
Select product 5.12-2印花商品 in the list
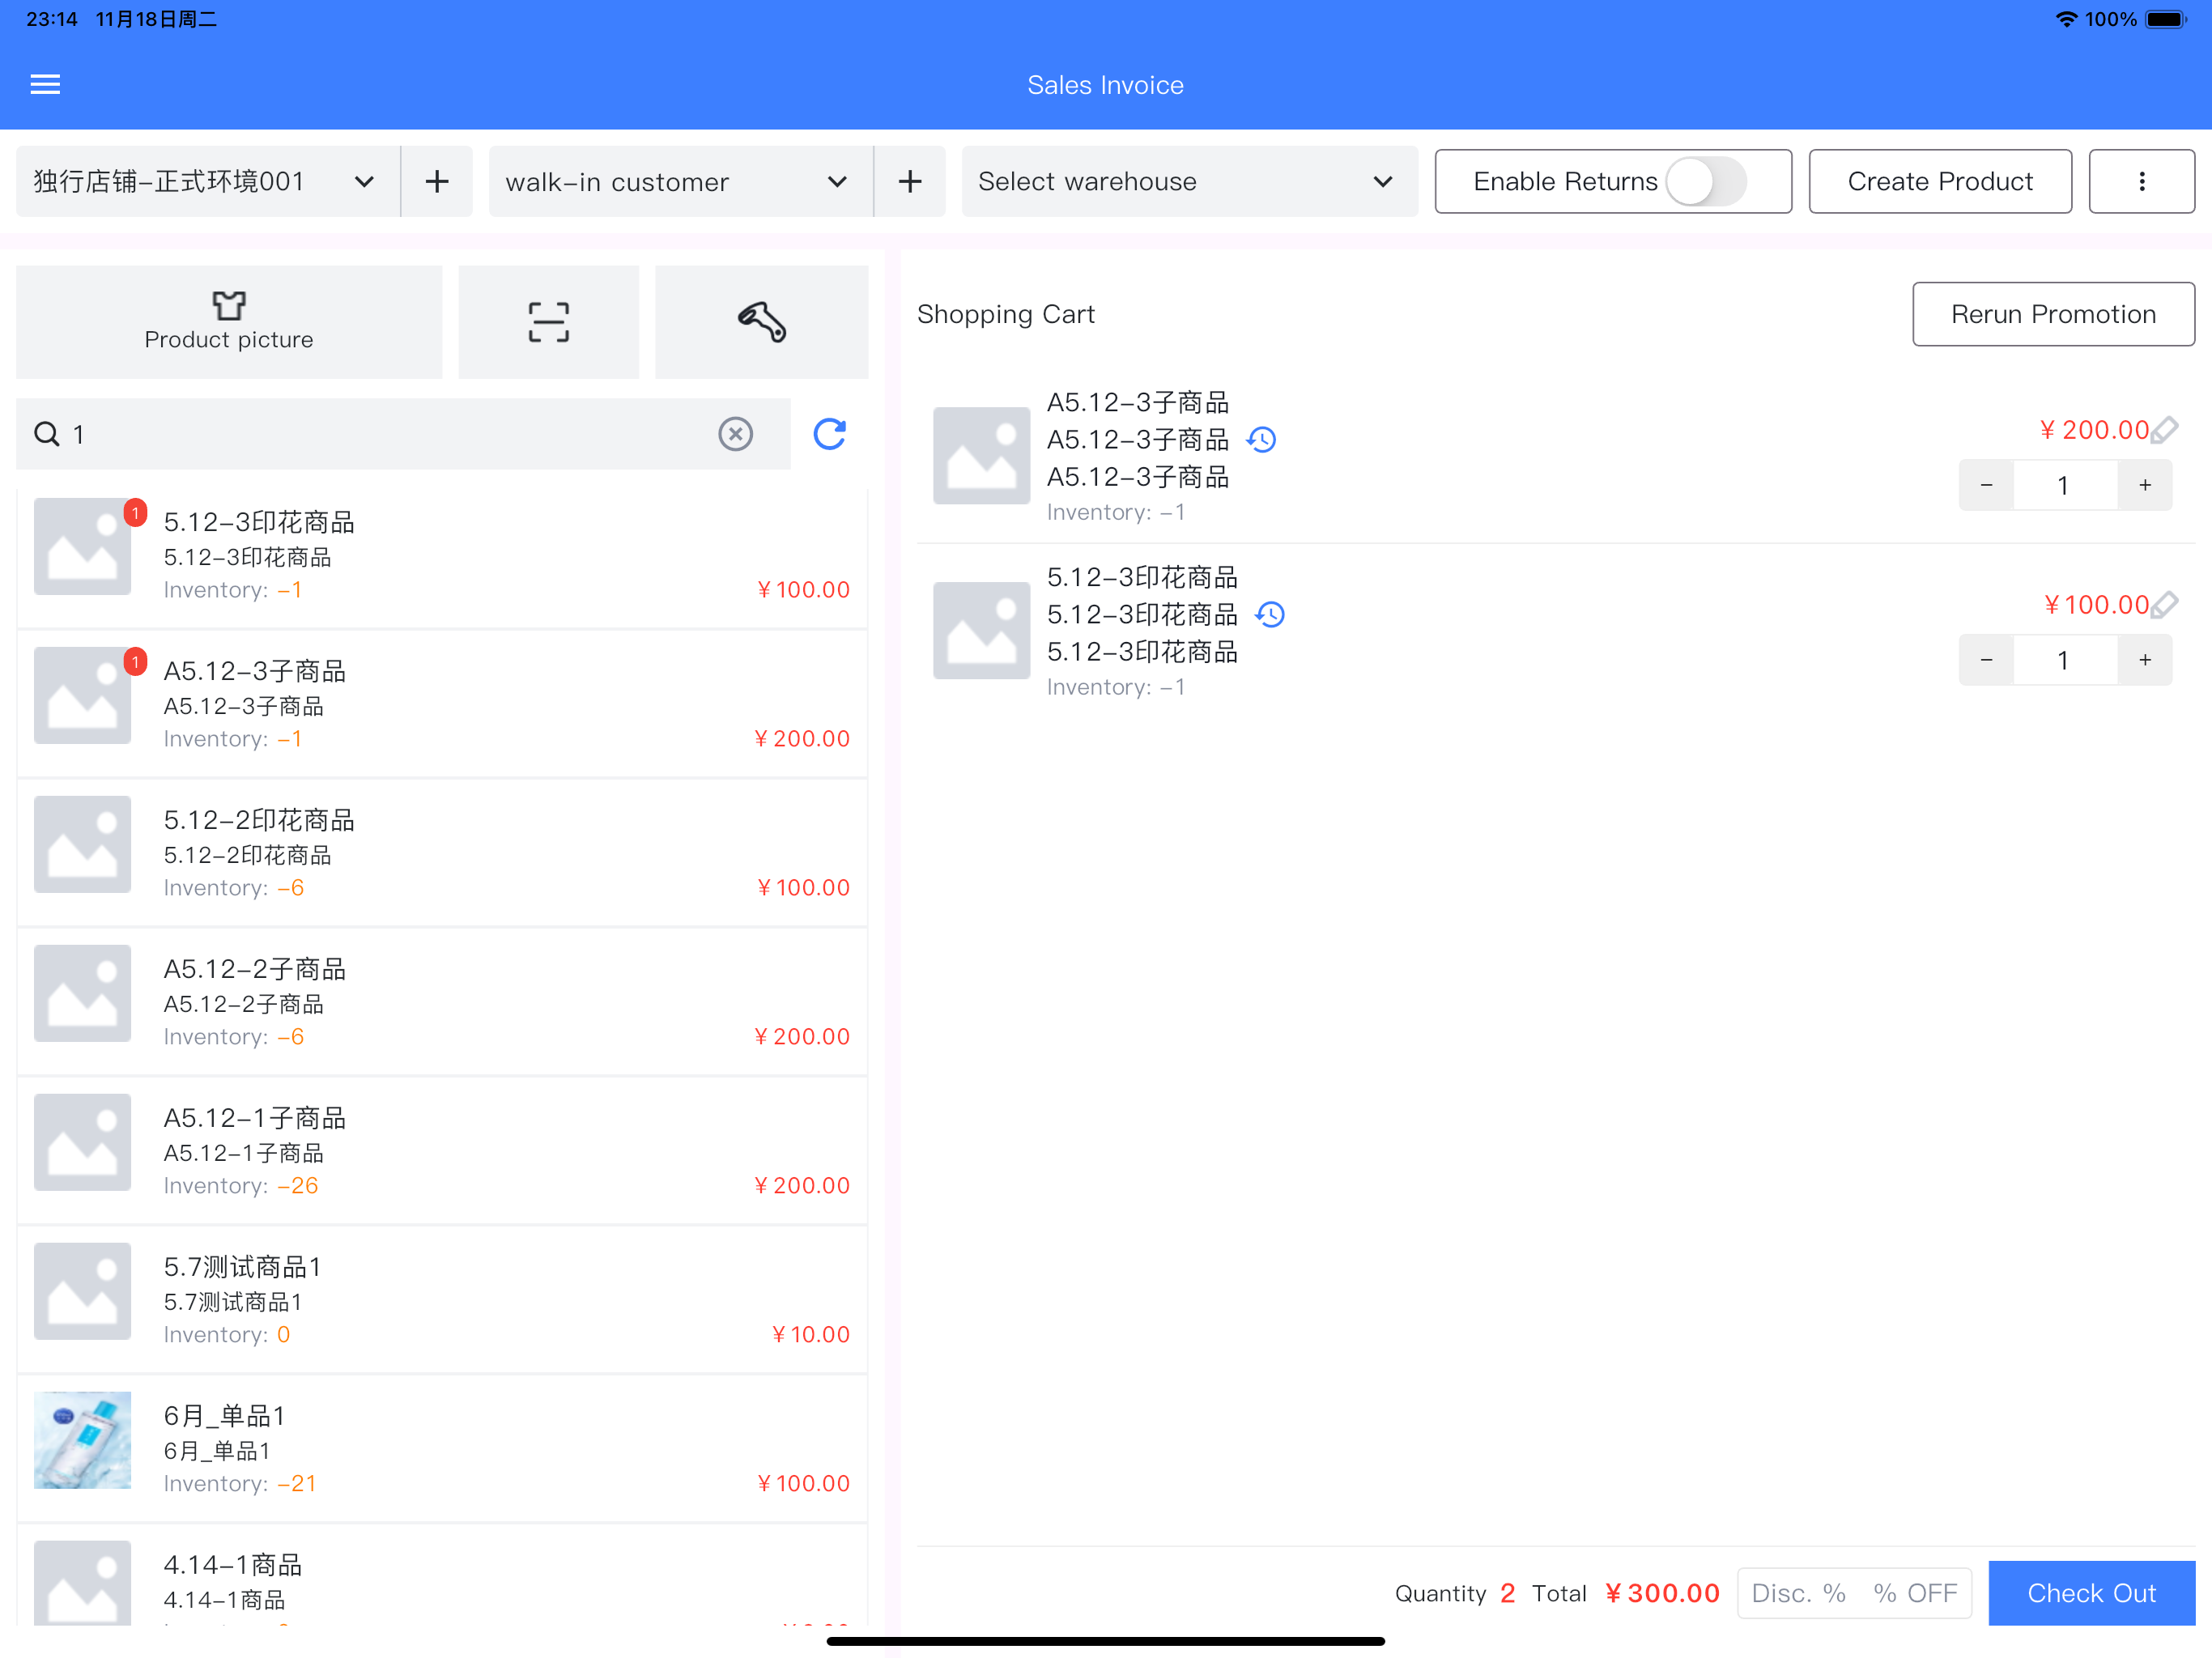point(442,853)
